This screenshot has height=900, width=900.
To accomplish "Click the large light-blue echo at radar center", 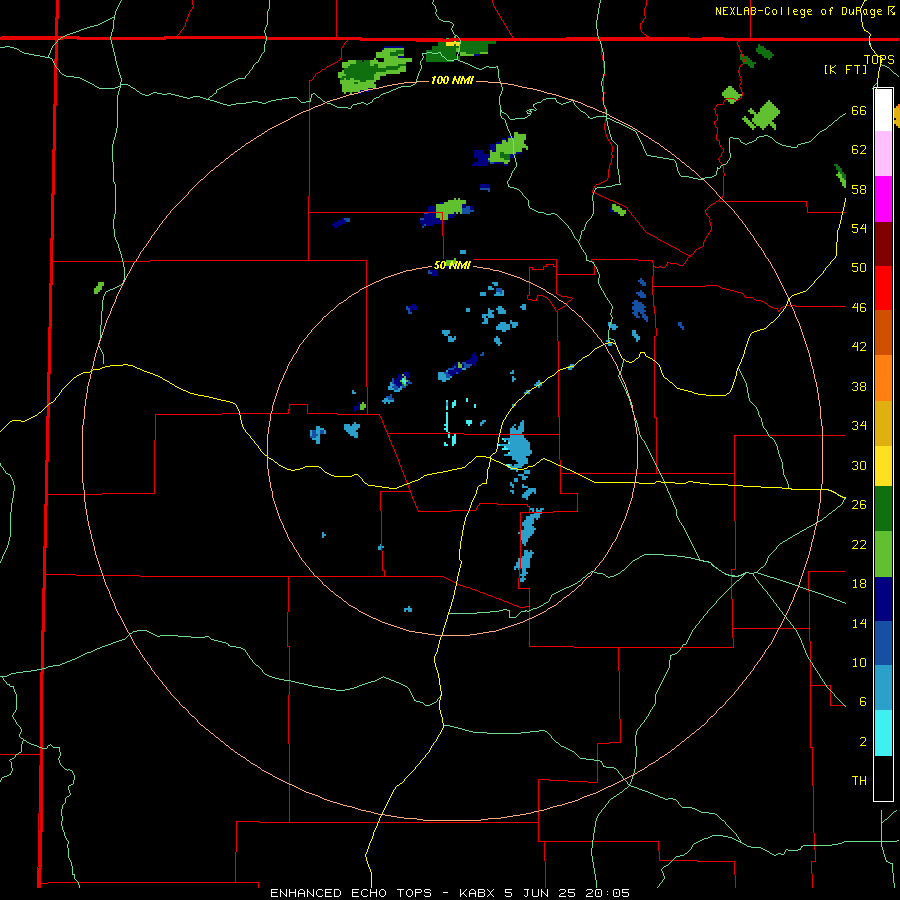I will tap(518, 445).
